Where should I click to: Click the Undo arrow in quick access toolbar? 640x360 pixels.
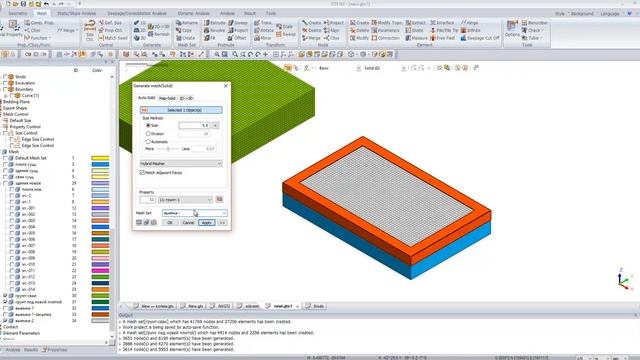(x=46, y=4)
